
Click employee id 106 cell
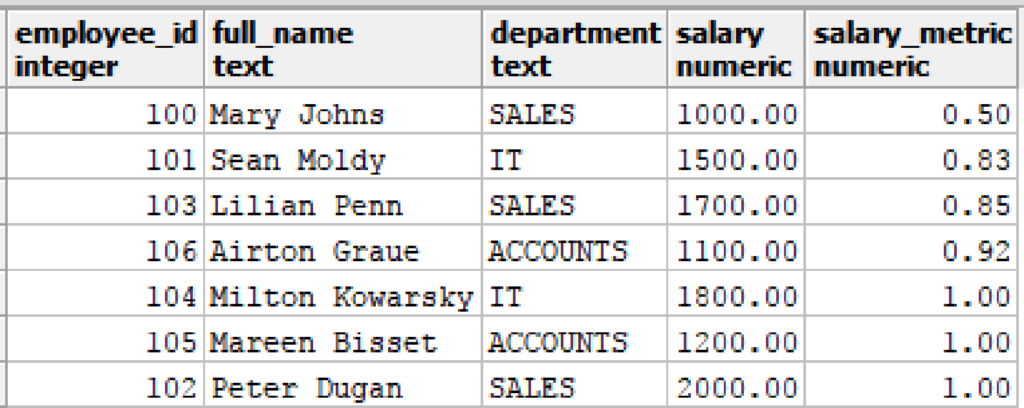click(x=105, y=248)
